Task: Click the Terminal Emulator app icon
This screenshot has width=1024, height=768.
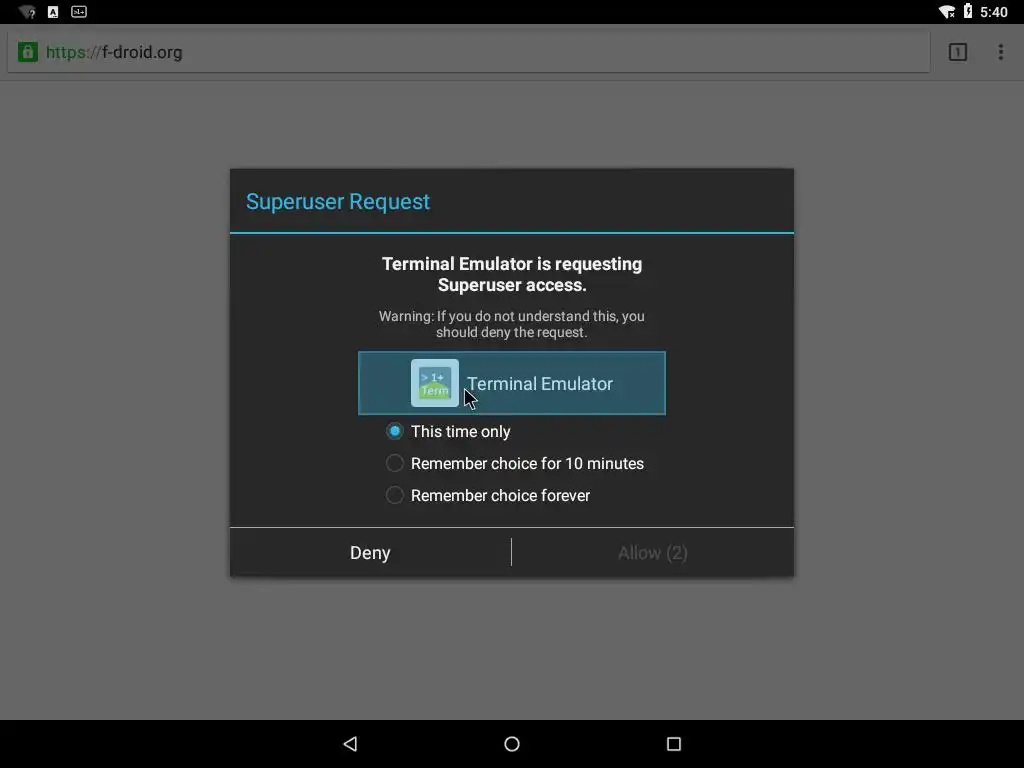Action: coord(435,383)
